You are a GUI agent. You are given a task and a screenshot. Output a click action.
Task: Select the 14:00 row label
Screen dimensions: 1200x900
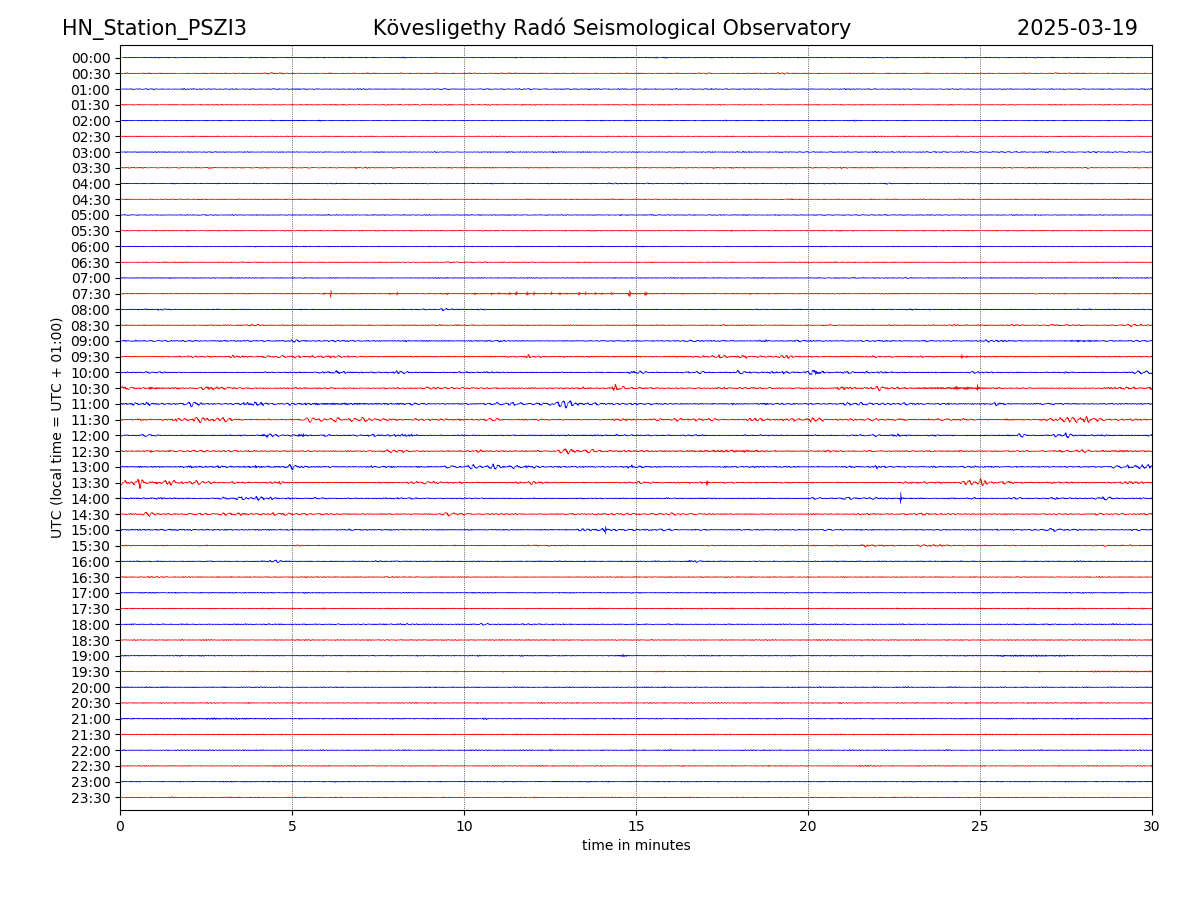tap(90, 499)
